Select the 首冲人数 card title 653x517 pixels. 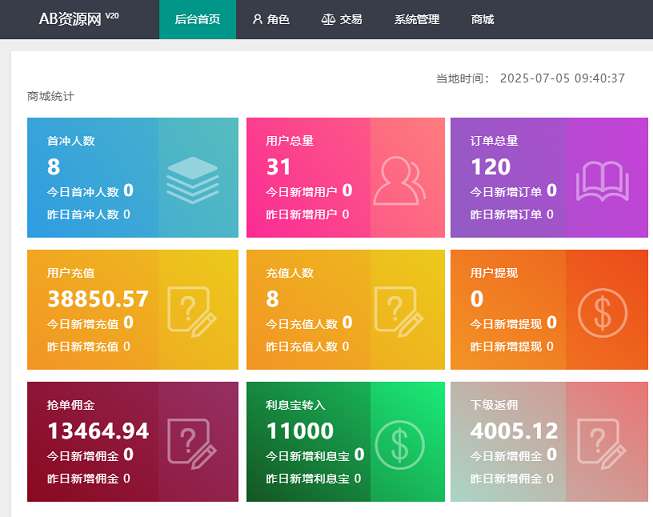[x=71, y=141]
